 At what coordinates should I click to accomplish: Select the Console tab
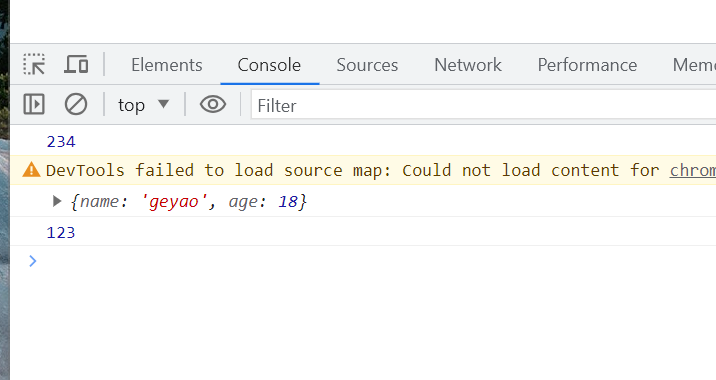[269, 65]
